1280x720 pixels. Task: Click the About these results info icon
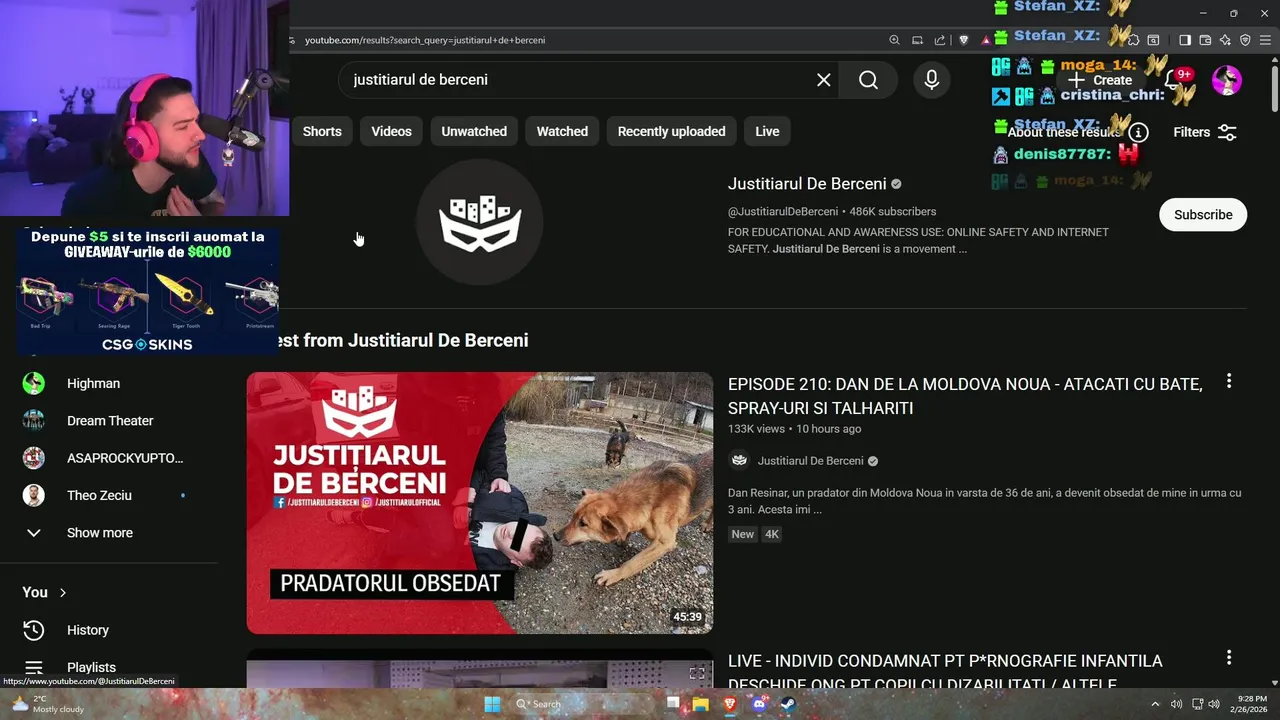pyautogui.click(x=1138, y=132)
